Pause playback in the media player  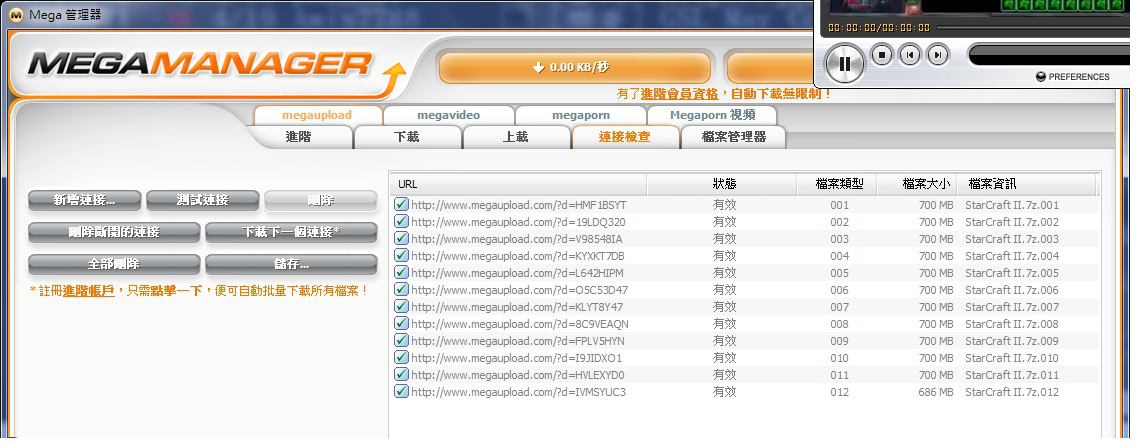(x=845, y=63)
